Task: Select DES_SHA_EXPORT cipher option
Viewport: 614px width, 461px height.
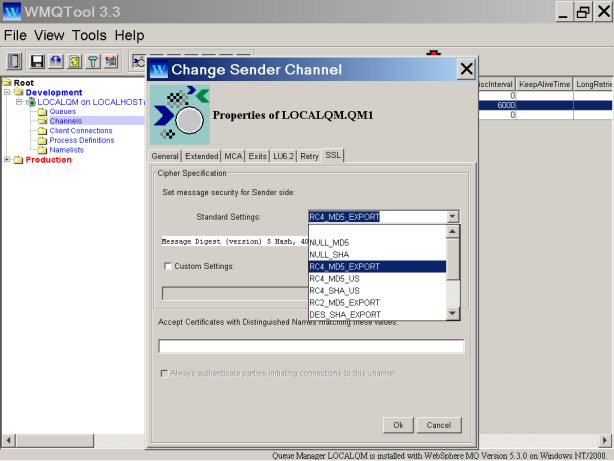Action: click(x=377, y=315)
